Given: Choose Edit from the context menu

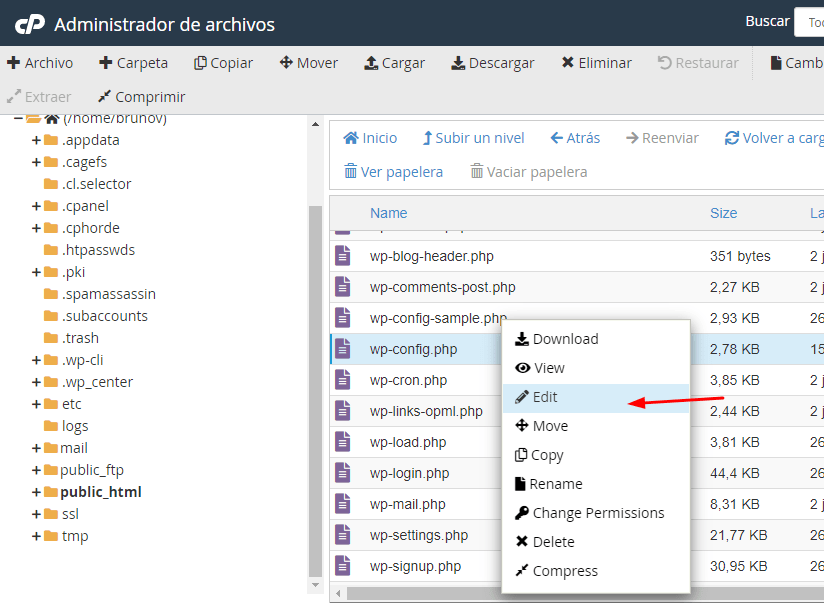Looking at the screenshot, I should [595, 397].
